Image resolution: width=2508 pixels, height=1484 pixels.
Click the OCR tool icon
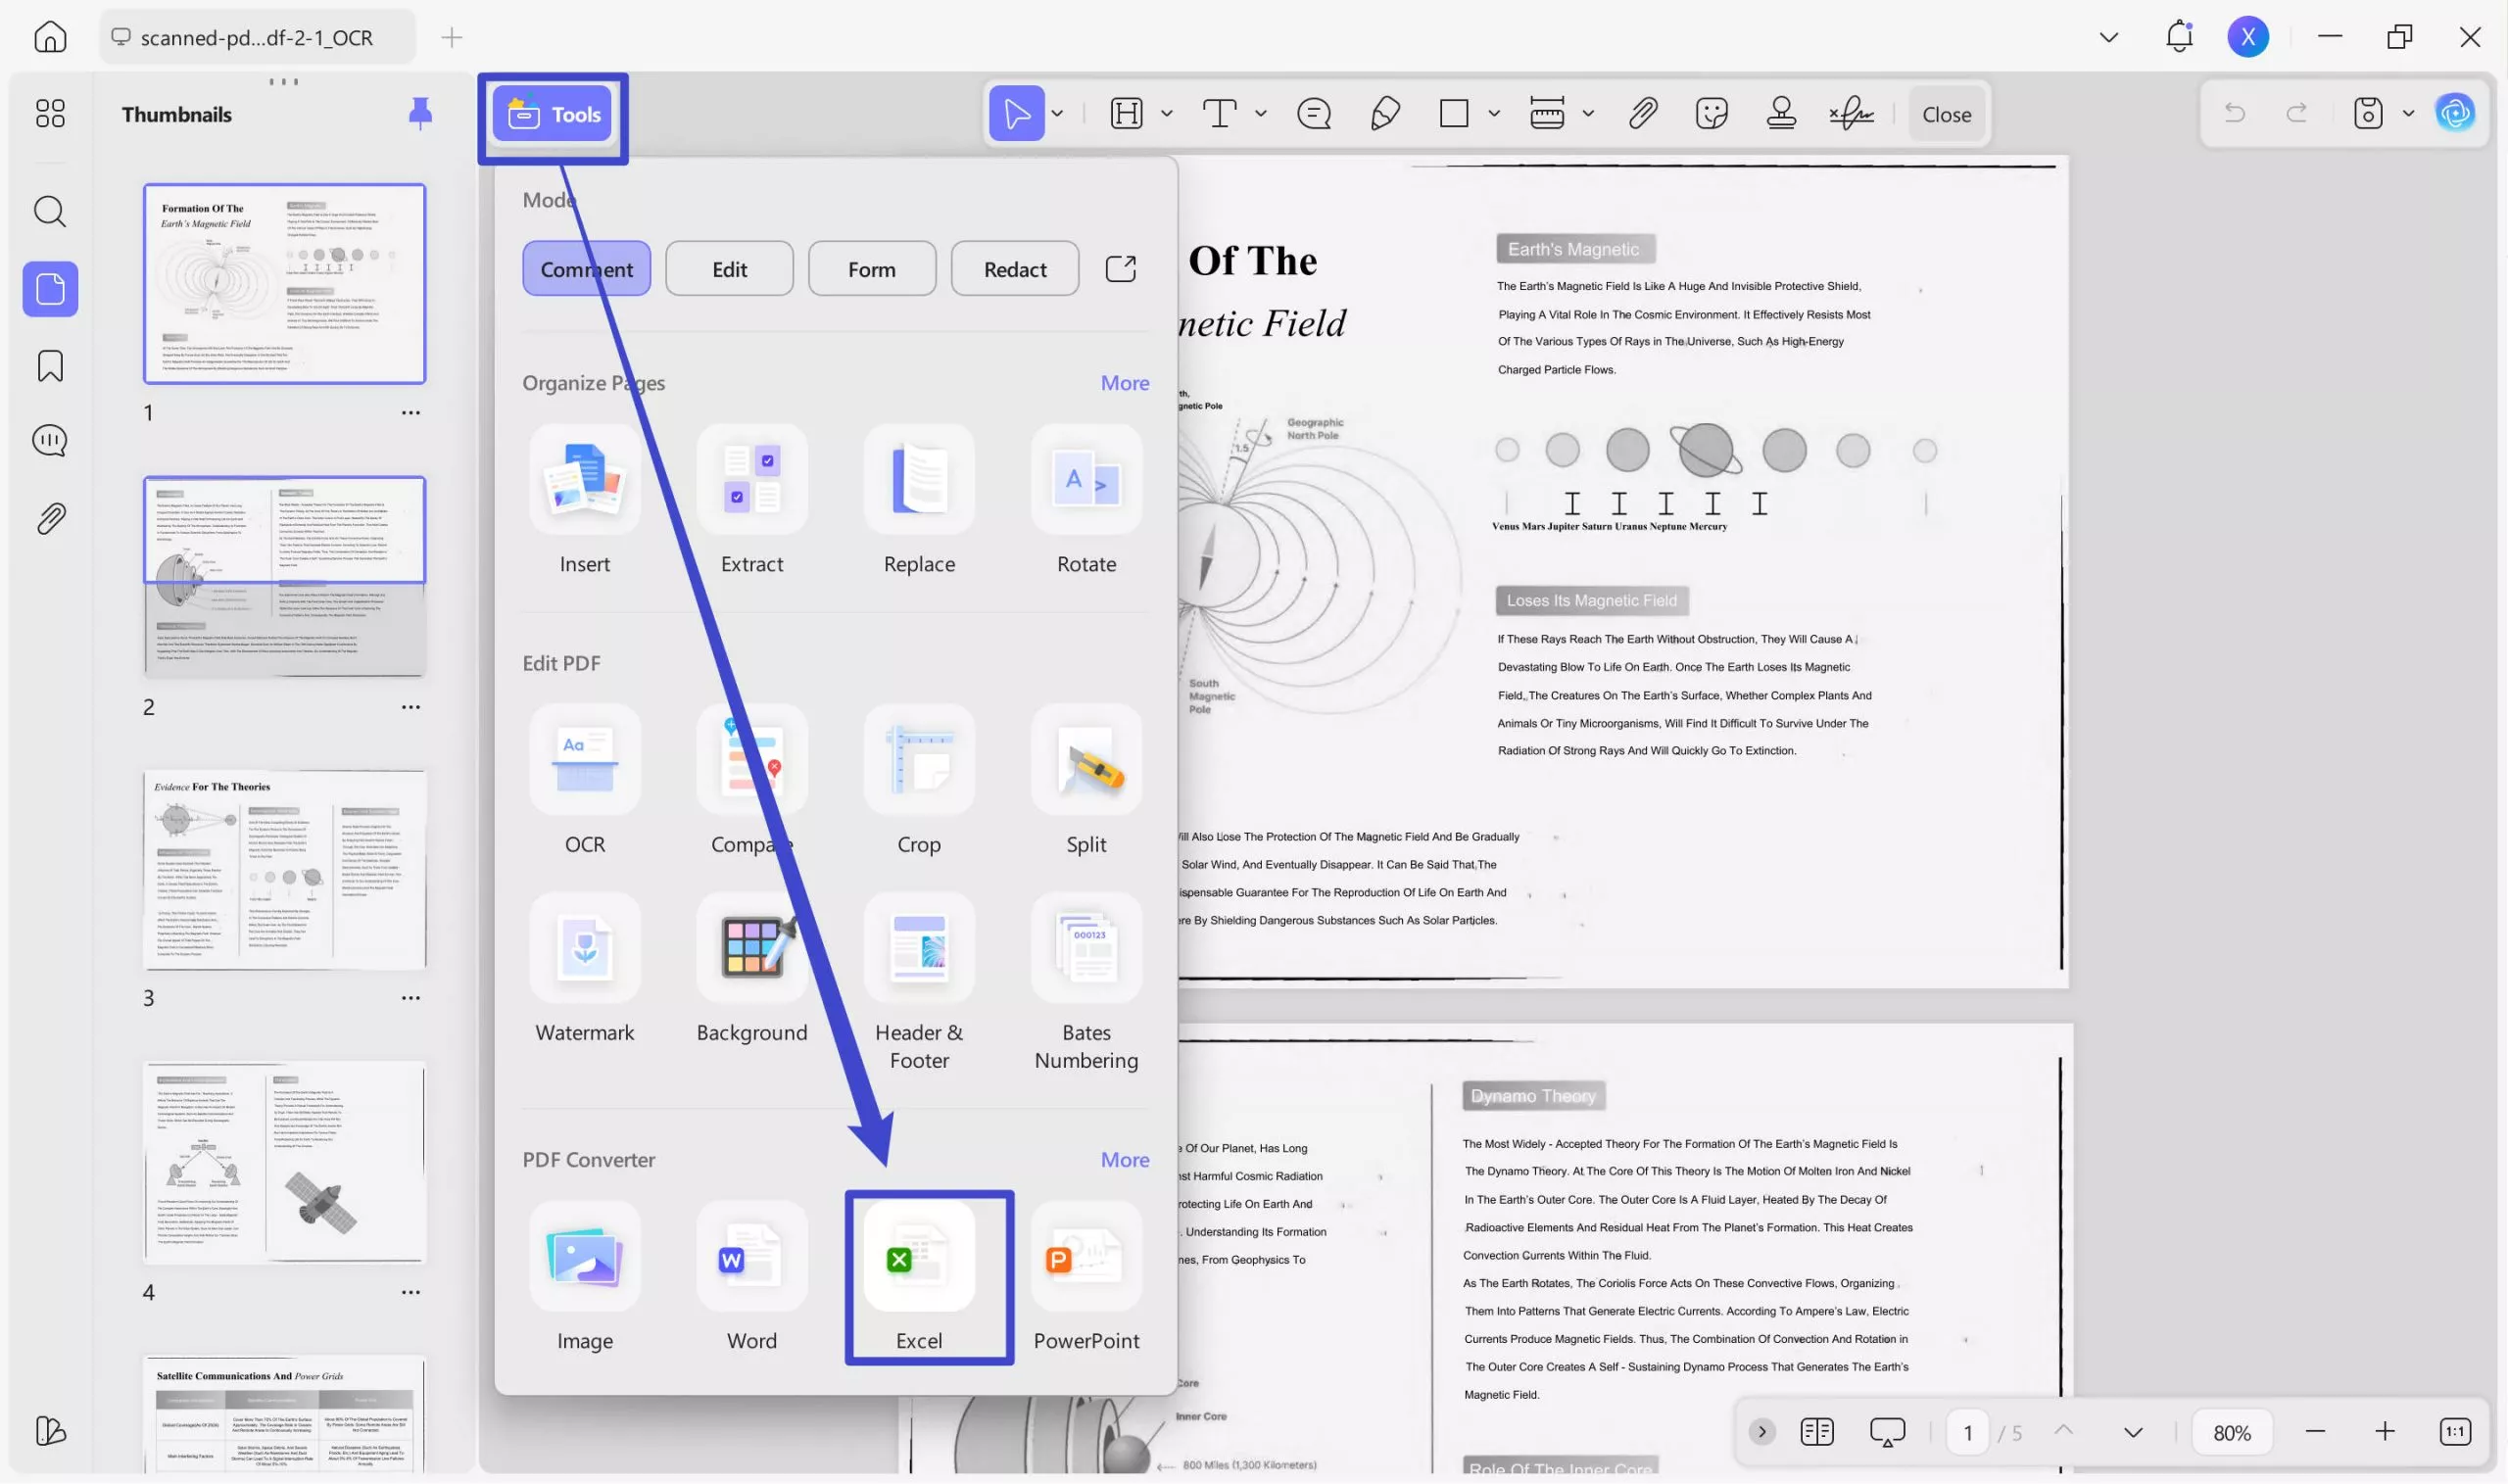point(584,760)
